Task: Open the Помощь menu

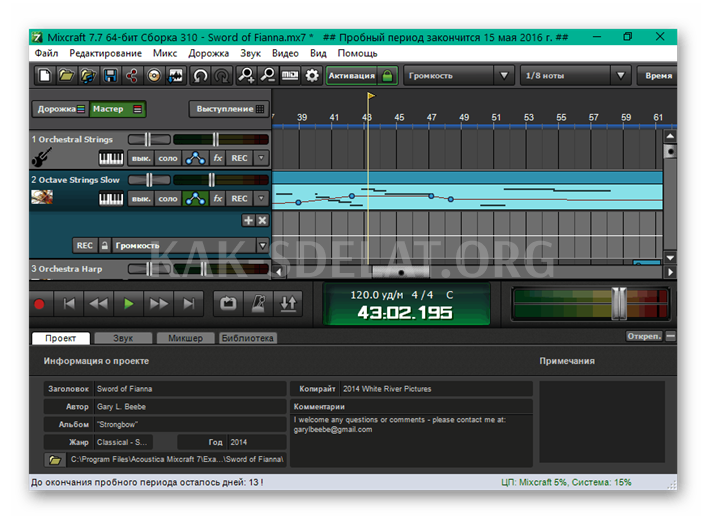Action: pyautogui.click(x=358, y=53)
